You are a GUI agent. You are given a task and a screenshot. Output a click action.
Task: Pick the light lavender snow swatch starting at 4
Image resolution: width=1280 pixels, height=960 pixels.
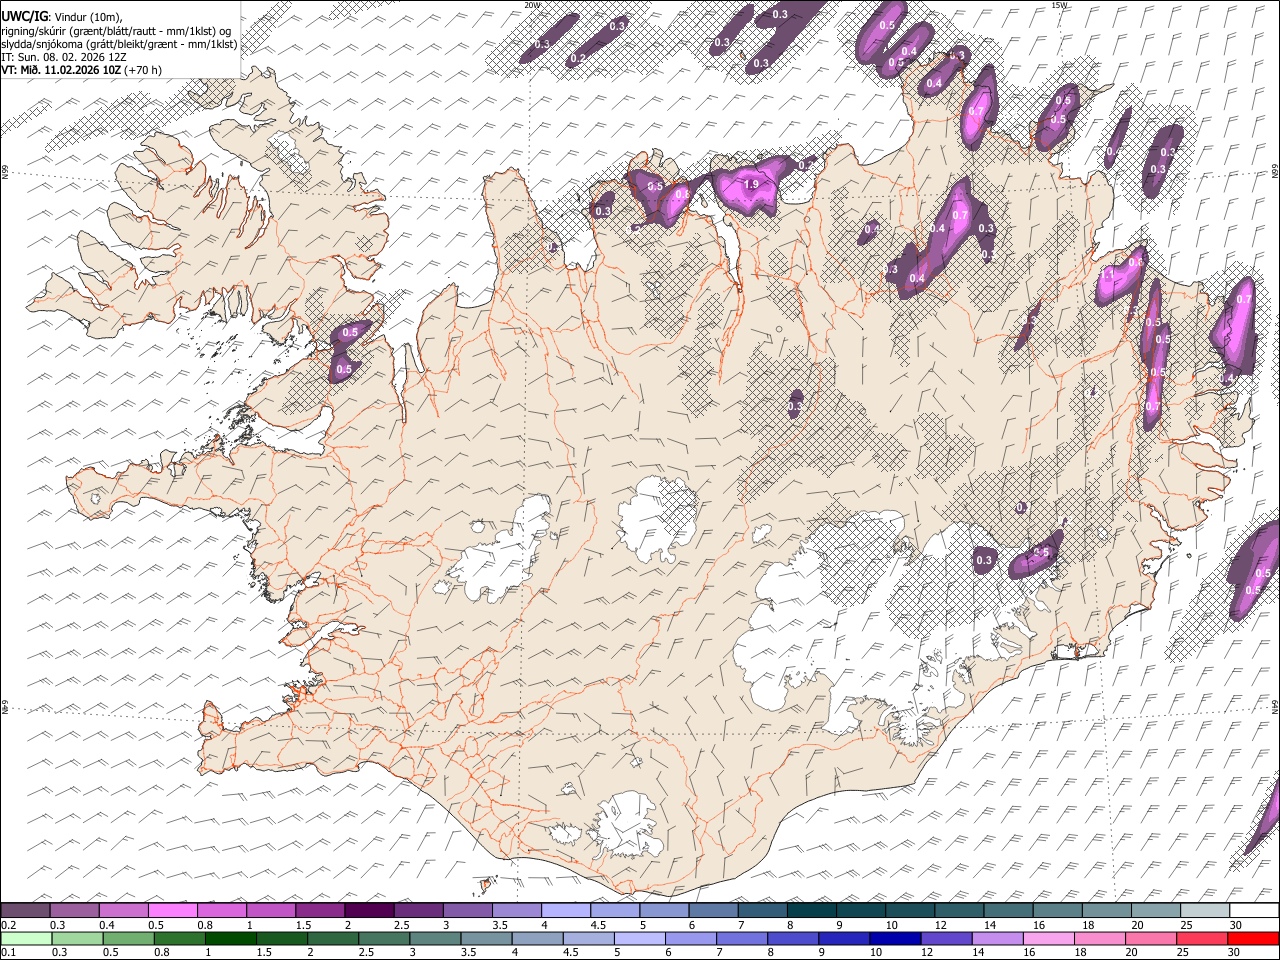tap(564, 910)
